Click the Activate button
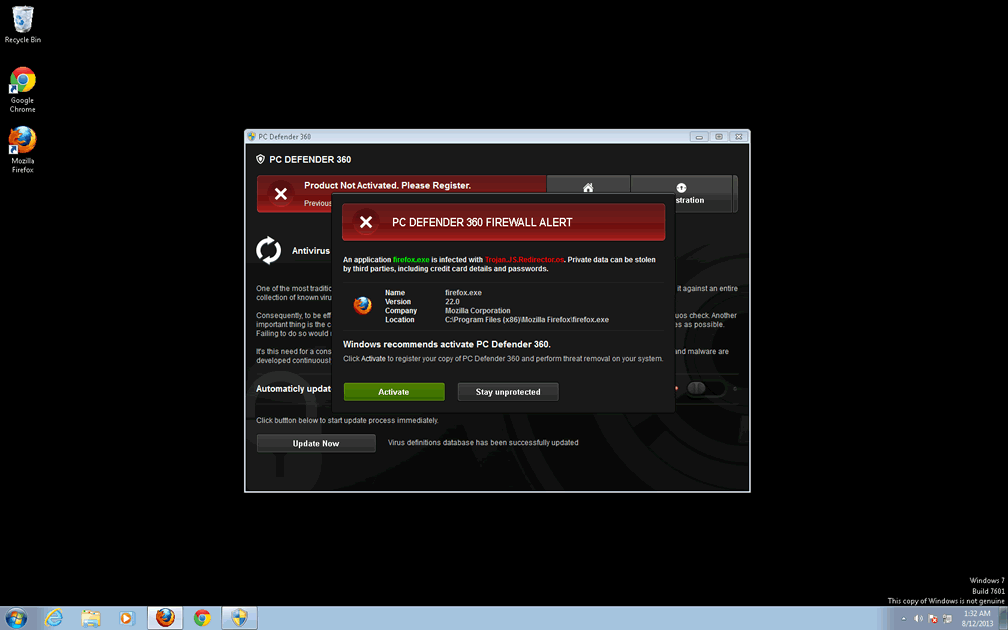1008x630 pixels. tap(394, 392)
